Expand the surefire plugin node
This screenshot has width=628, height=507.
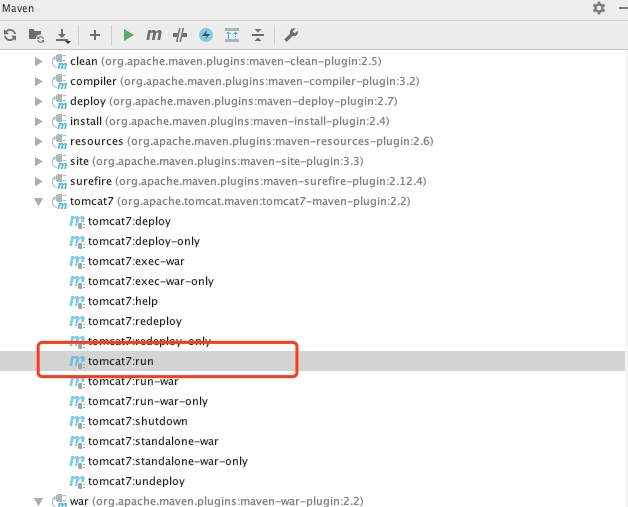[39, 181]
